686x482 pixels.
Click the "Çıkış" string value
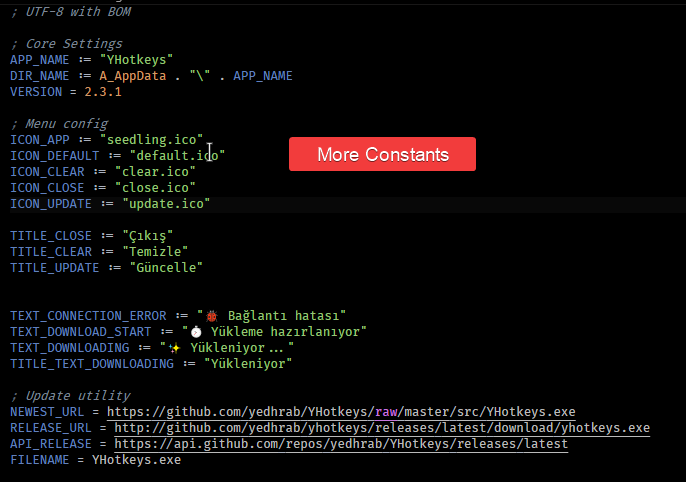[148, 236]
